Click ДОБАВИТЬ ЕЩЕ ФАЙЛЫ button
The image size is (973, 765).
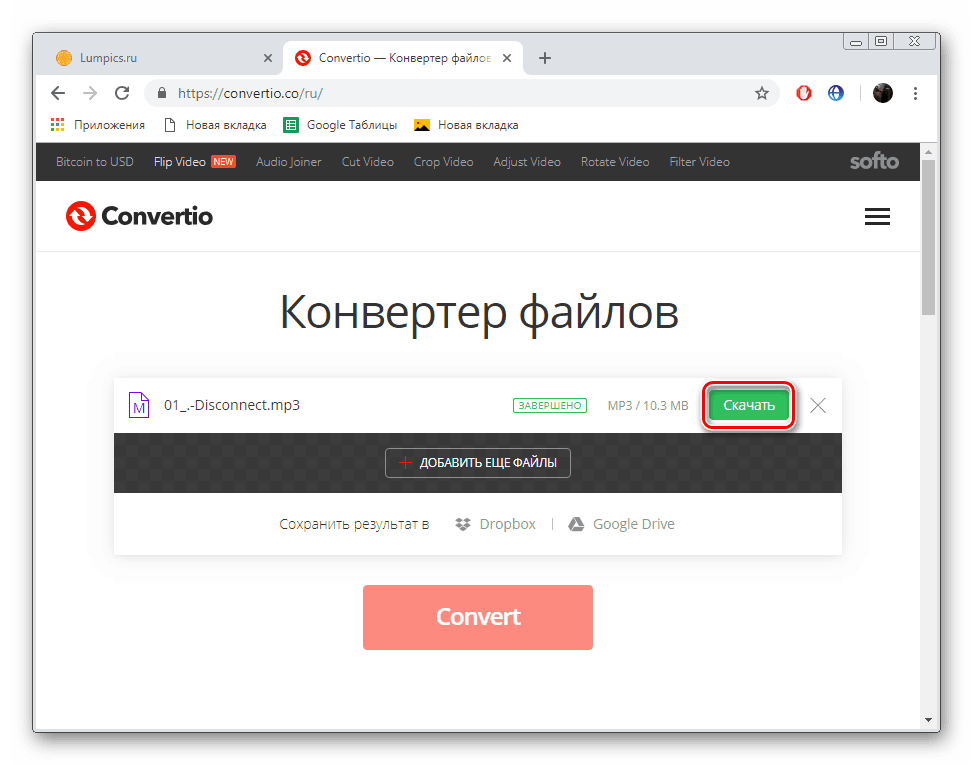coord(478,463)
